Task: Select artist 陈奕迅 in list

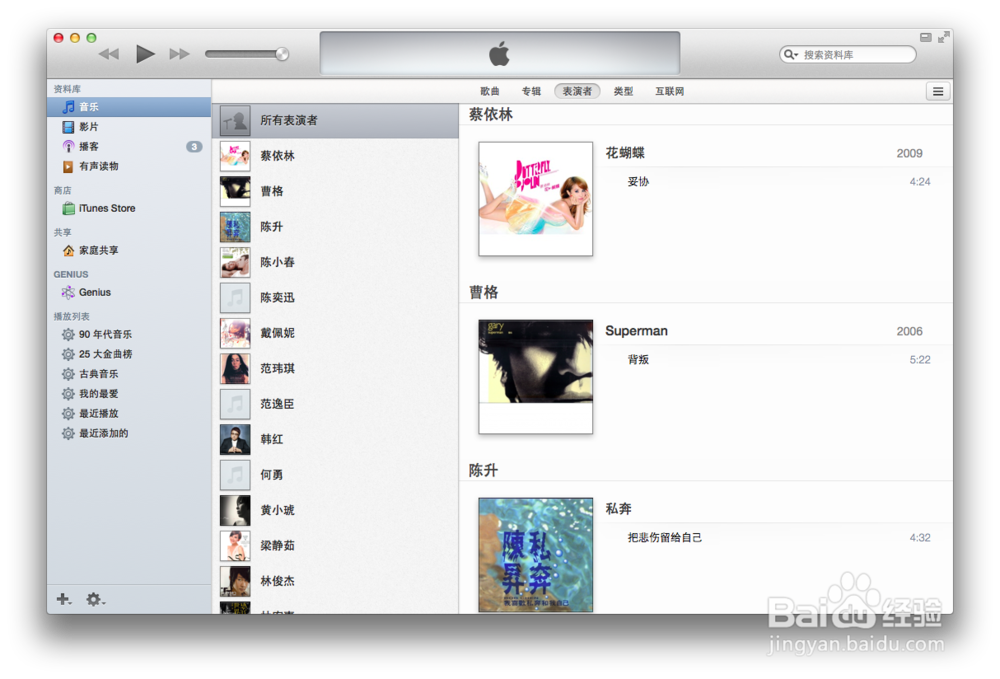Action: click(x=335, y=298)
